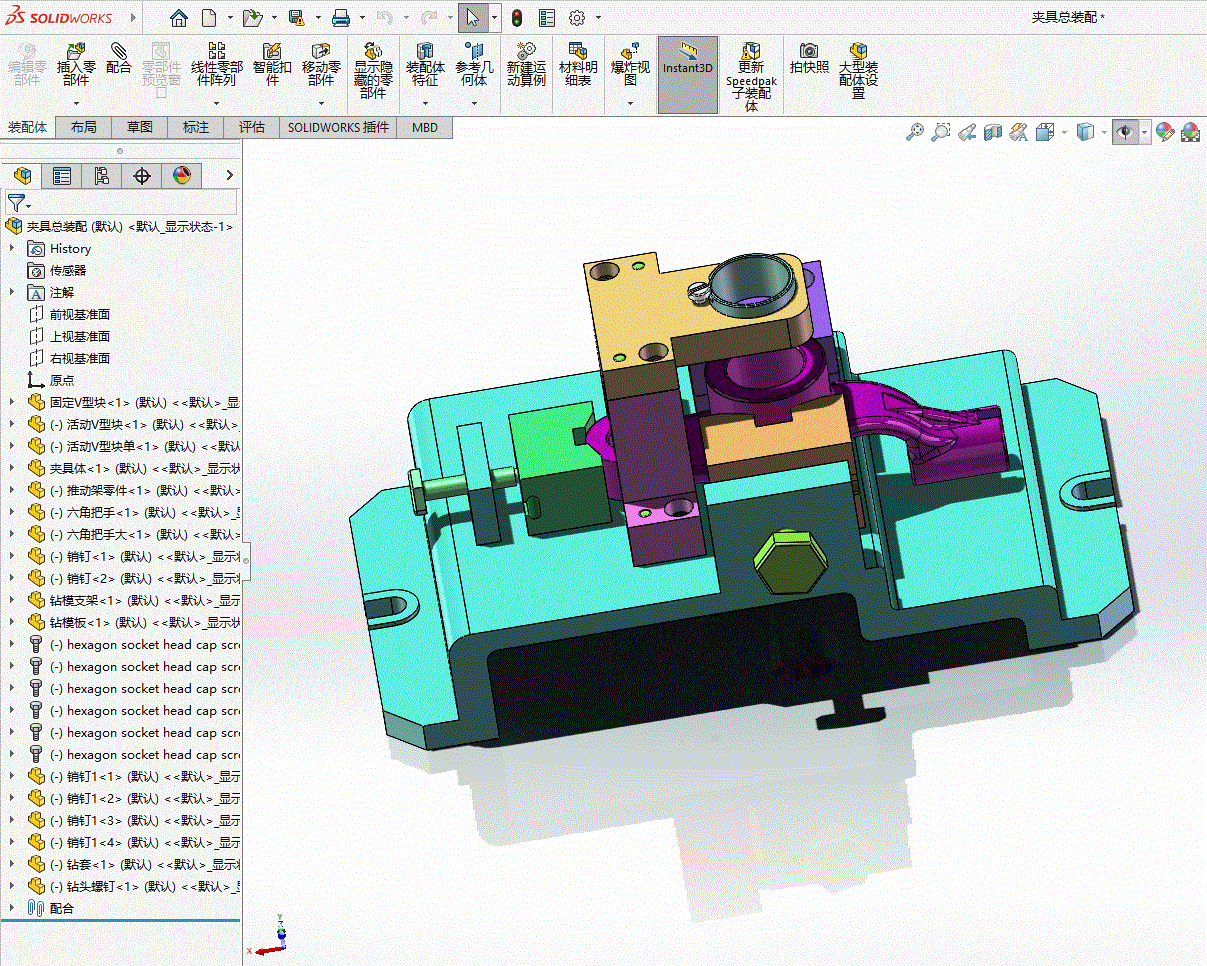The image size is (1207, 966).
Task: Click the 配合 mate paperclip tool
Action: pos(119,59)
